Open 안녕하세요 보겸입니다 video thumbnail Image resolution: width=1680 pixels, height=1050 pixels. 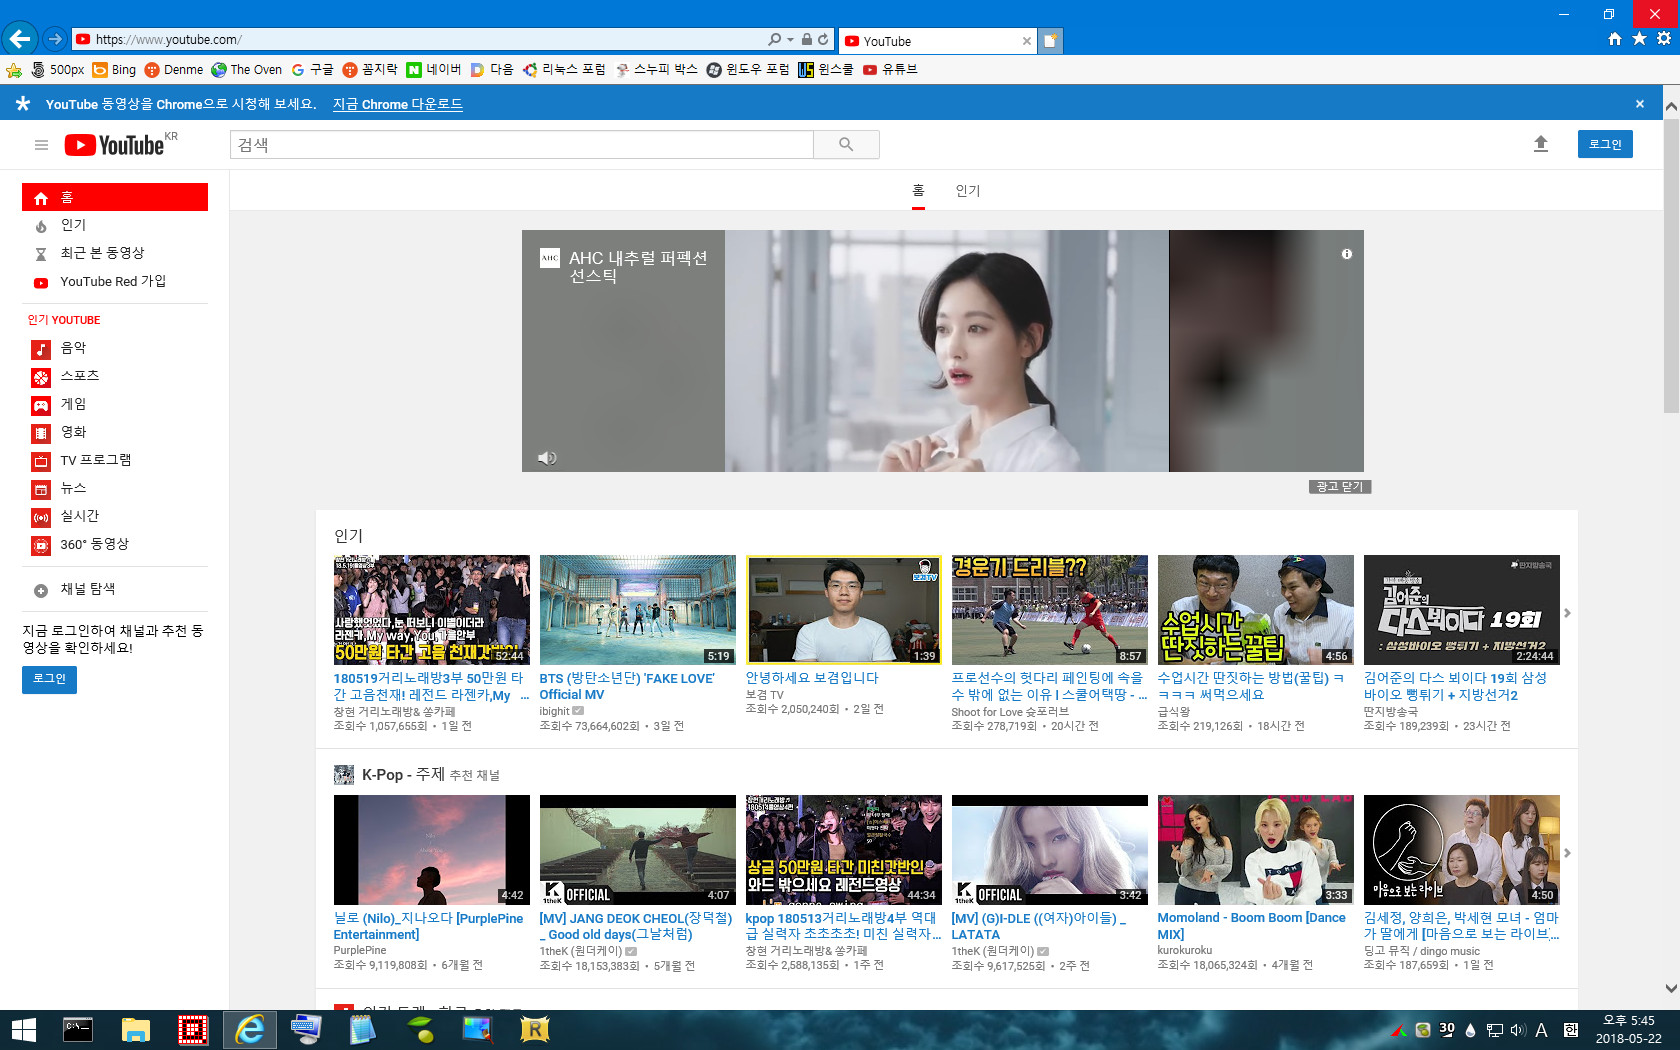coord(843,610)
